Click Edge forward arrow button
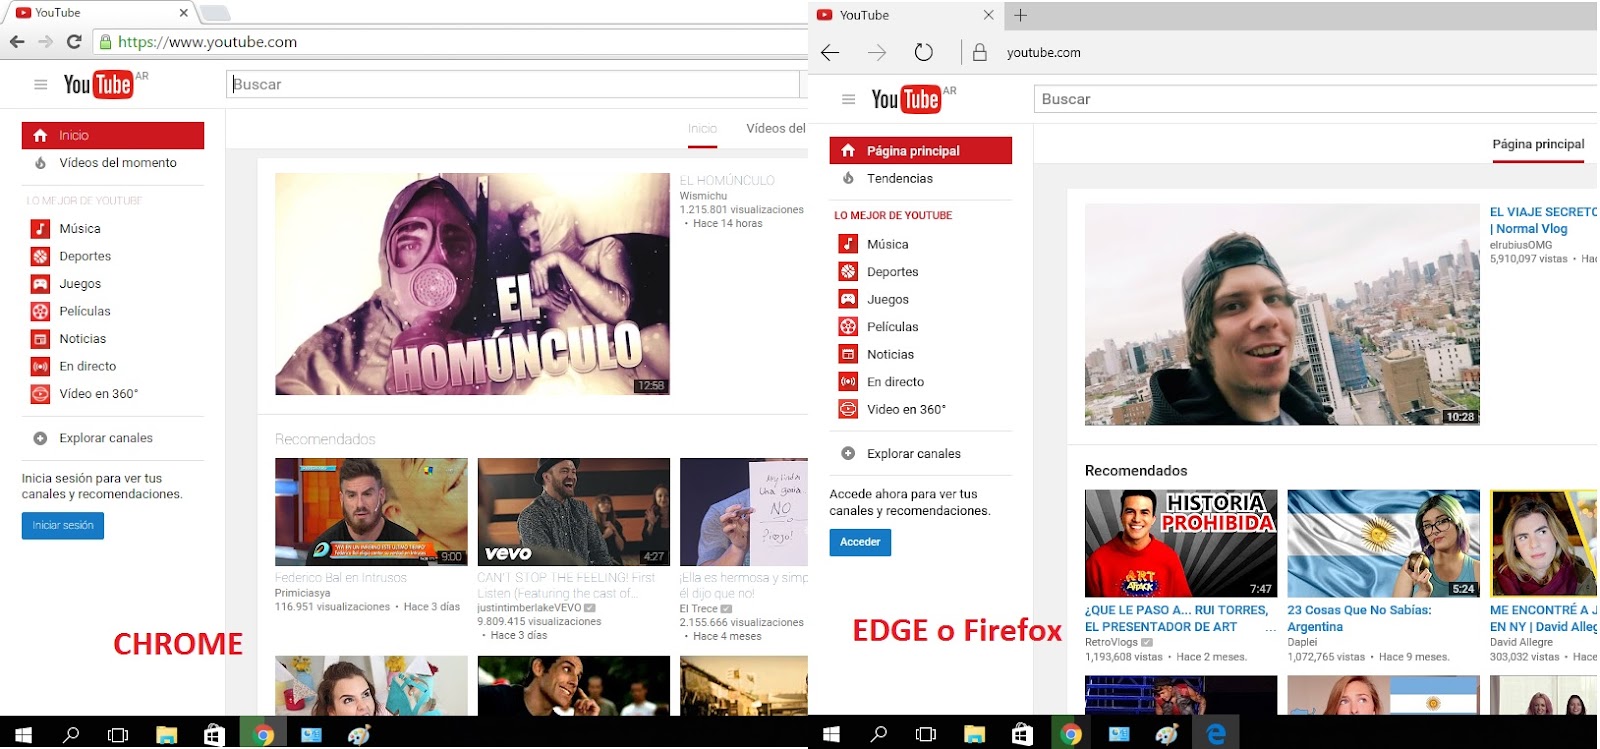Viewport: 1600px width, 749px height. pyautogui.click(x=877, y=52)
